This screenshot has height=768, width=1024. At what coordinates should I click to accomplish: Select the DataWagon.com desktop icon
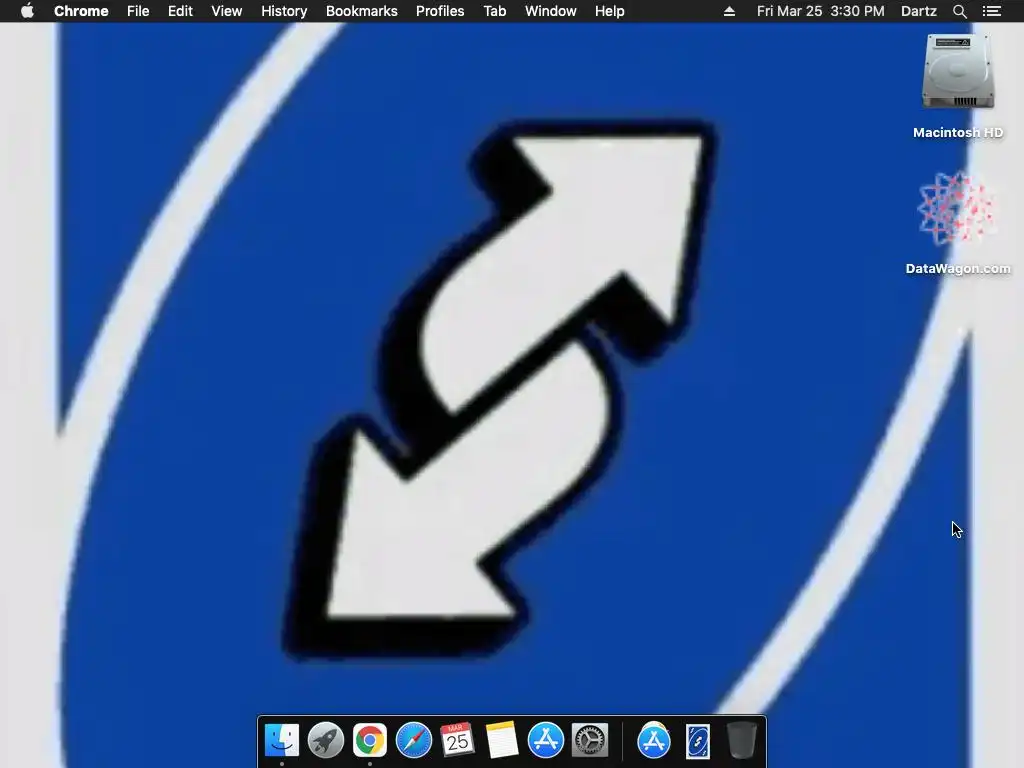(x=958, y=209)
